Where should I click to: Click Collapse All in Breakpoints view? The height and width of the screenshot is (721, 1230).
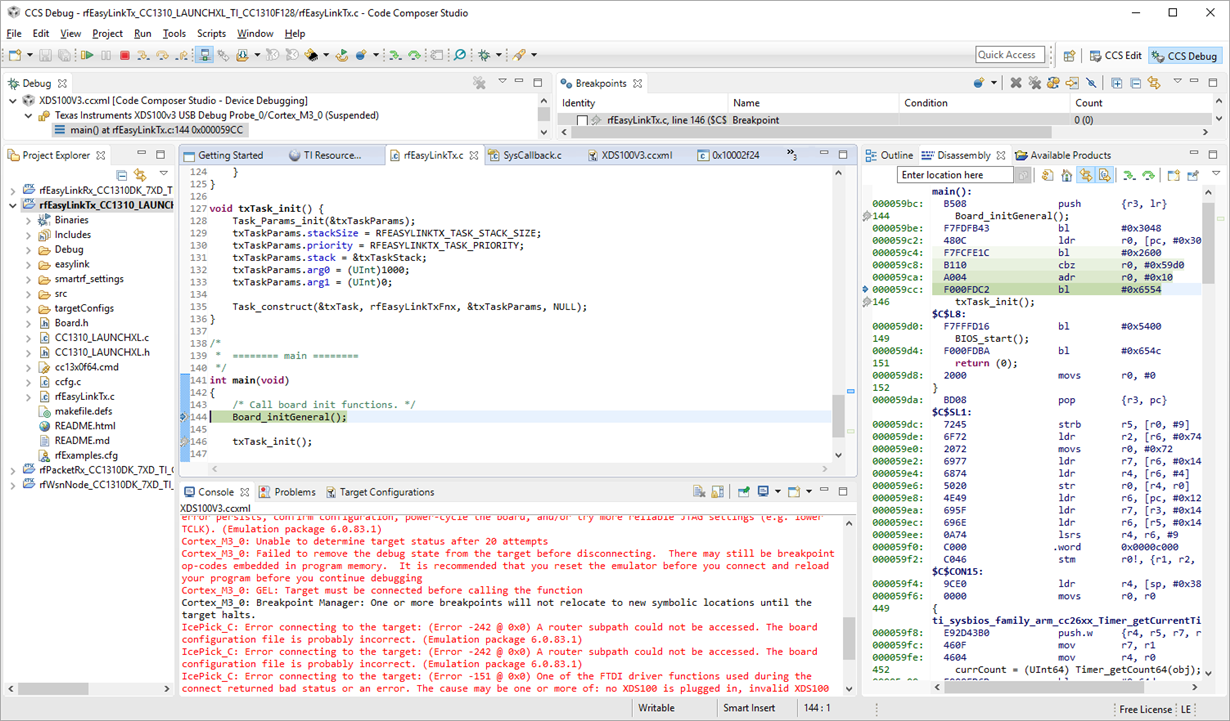point(1136,83)
